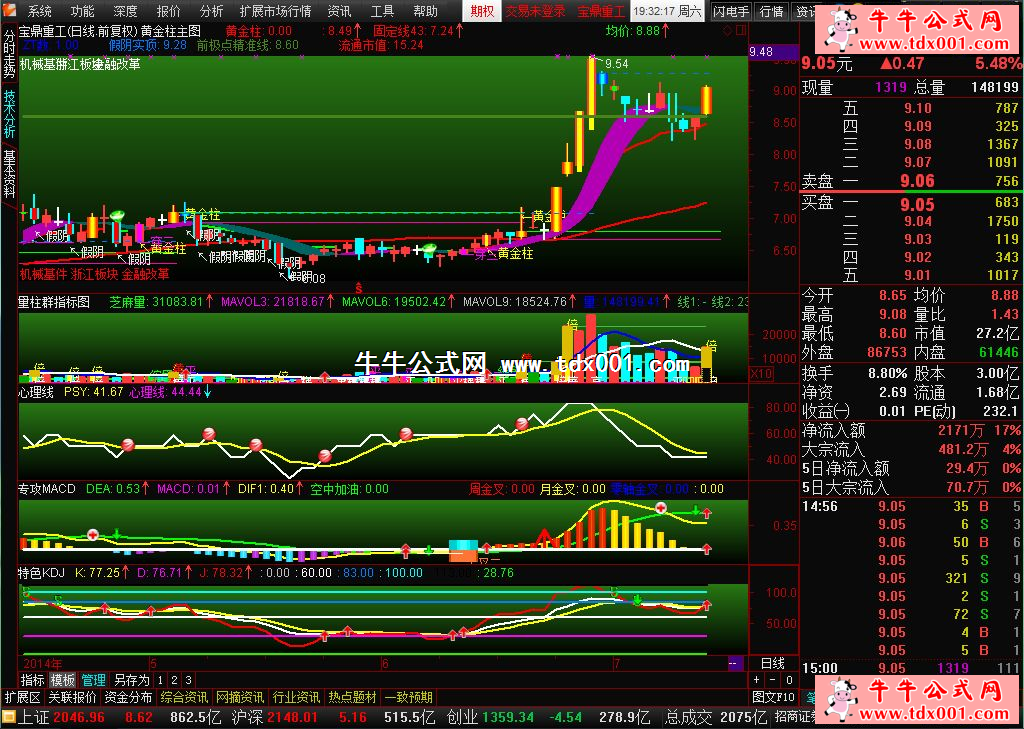This screenshot has height=729, width=1024.
Task: Click the 总成交 2075亿 status entry
Action: (716, 717)
